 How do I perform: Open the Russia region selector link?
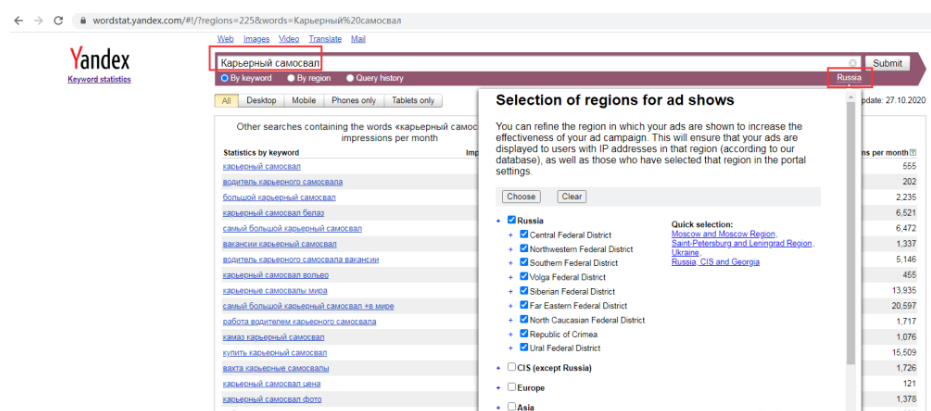pos(849,78)
